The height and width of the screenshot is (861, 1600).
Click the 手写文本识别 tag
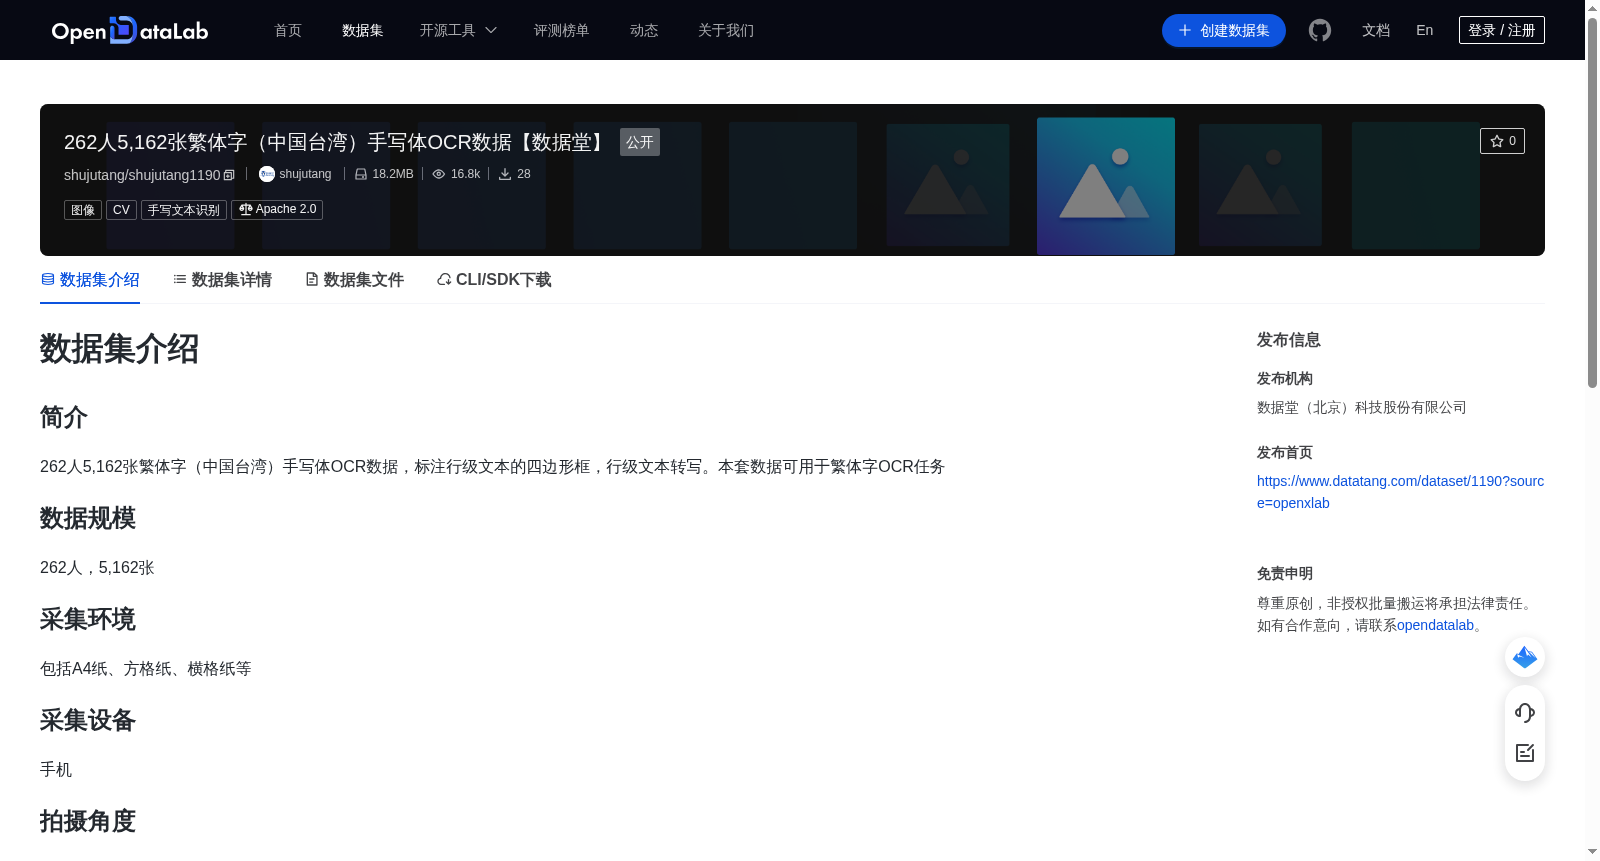click(184, 210)
